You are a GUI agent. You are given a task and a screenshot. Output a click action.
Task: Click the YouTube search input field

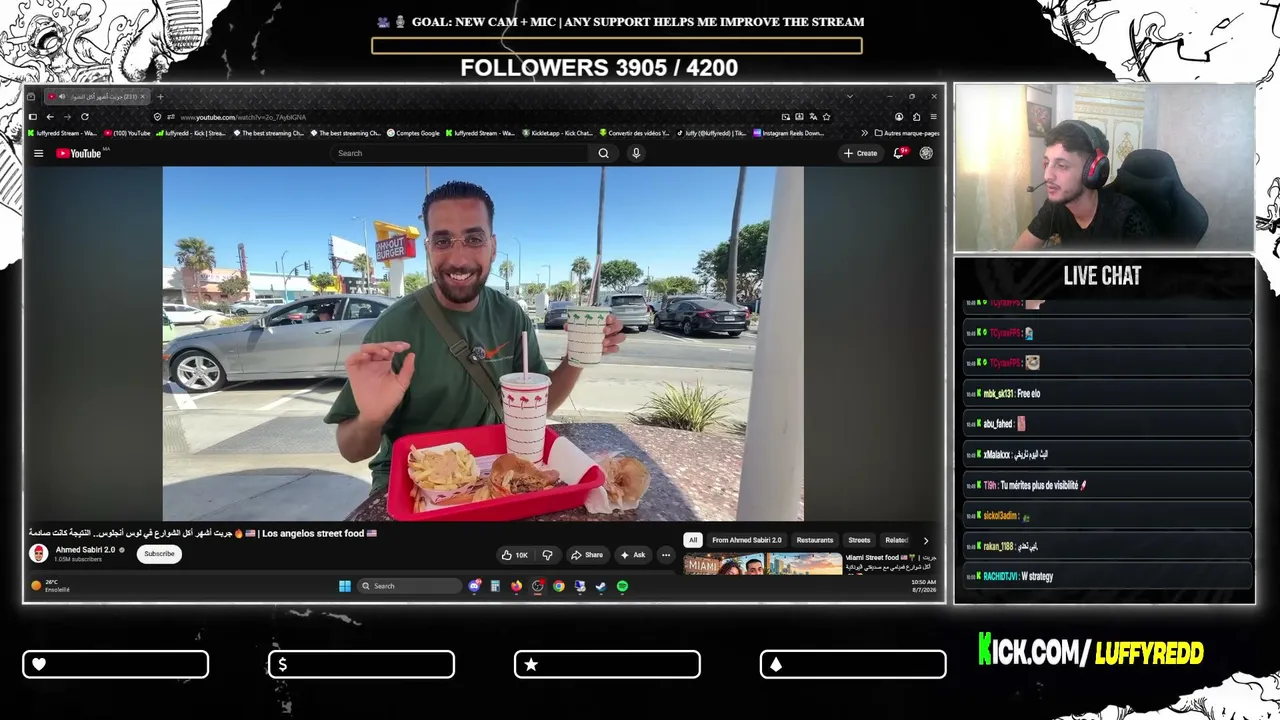(461, 153)
